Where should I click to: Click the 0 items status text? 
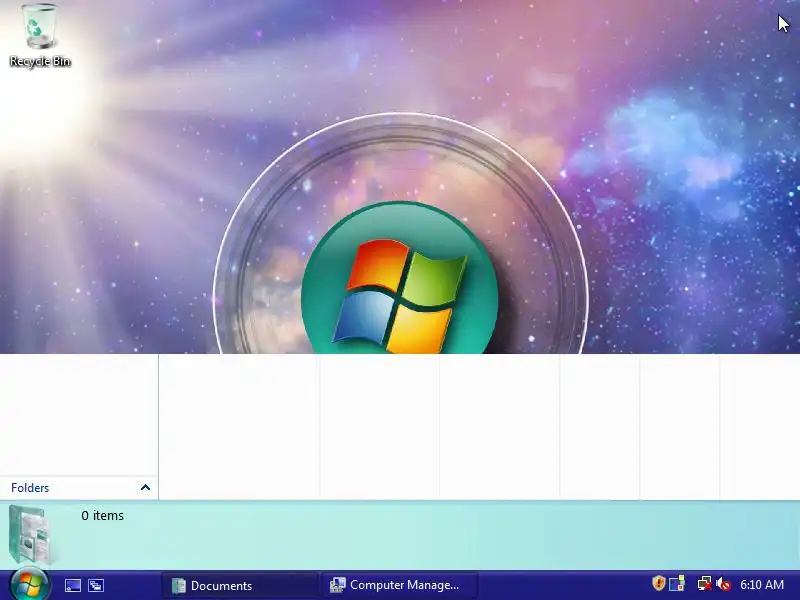103,515
